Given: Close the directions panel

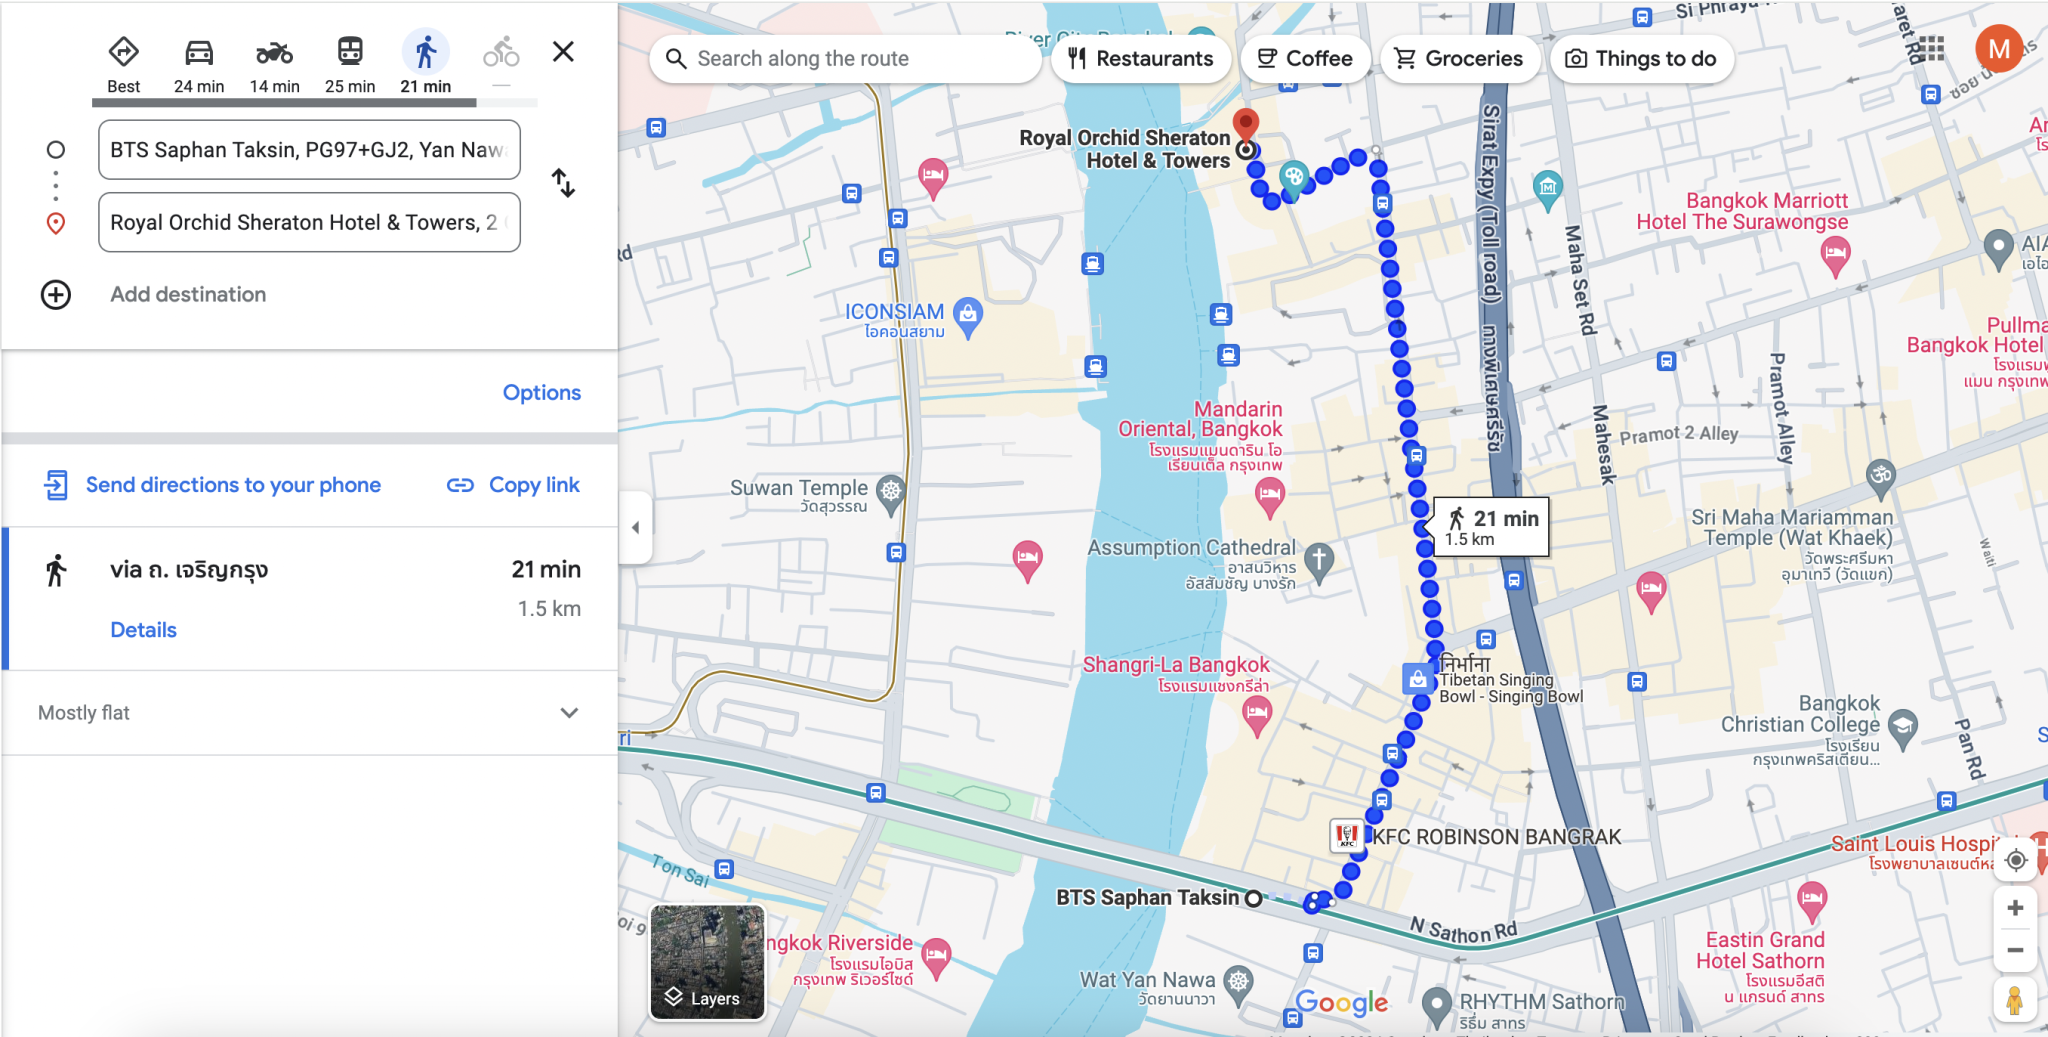Looking at the screenshot, I should pos(564,51).
